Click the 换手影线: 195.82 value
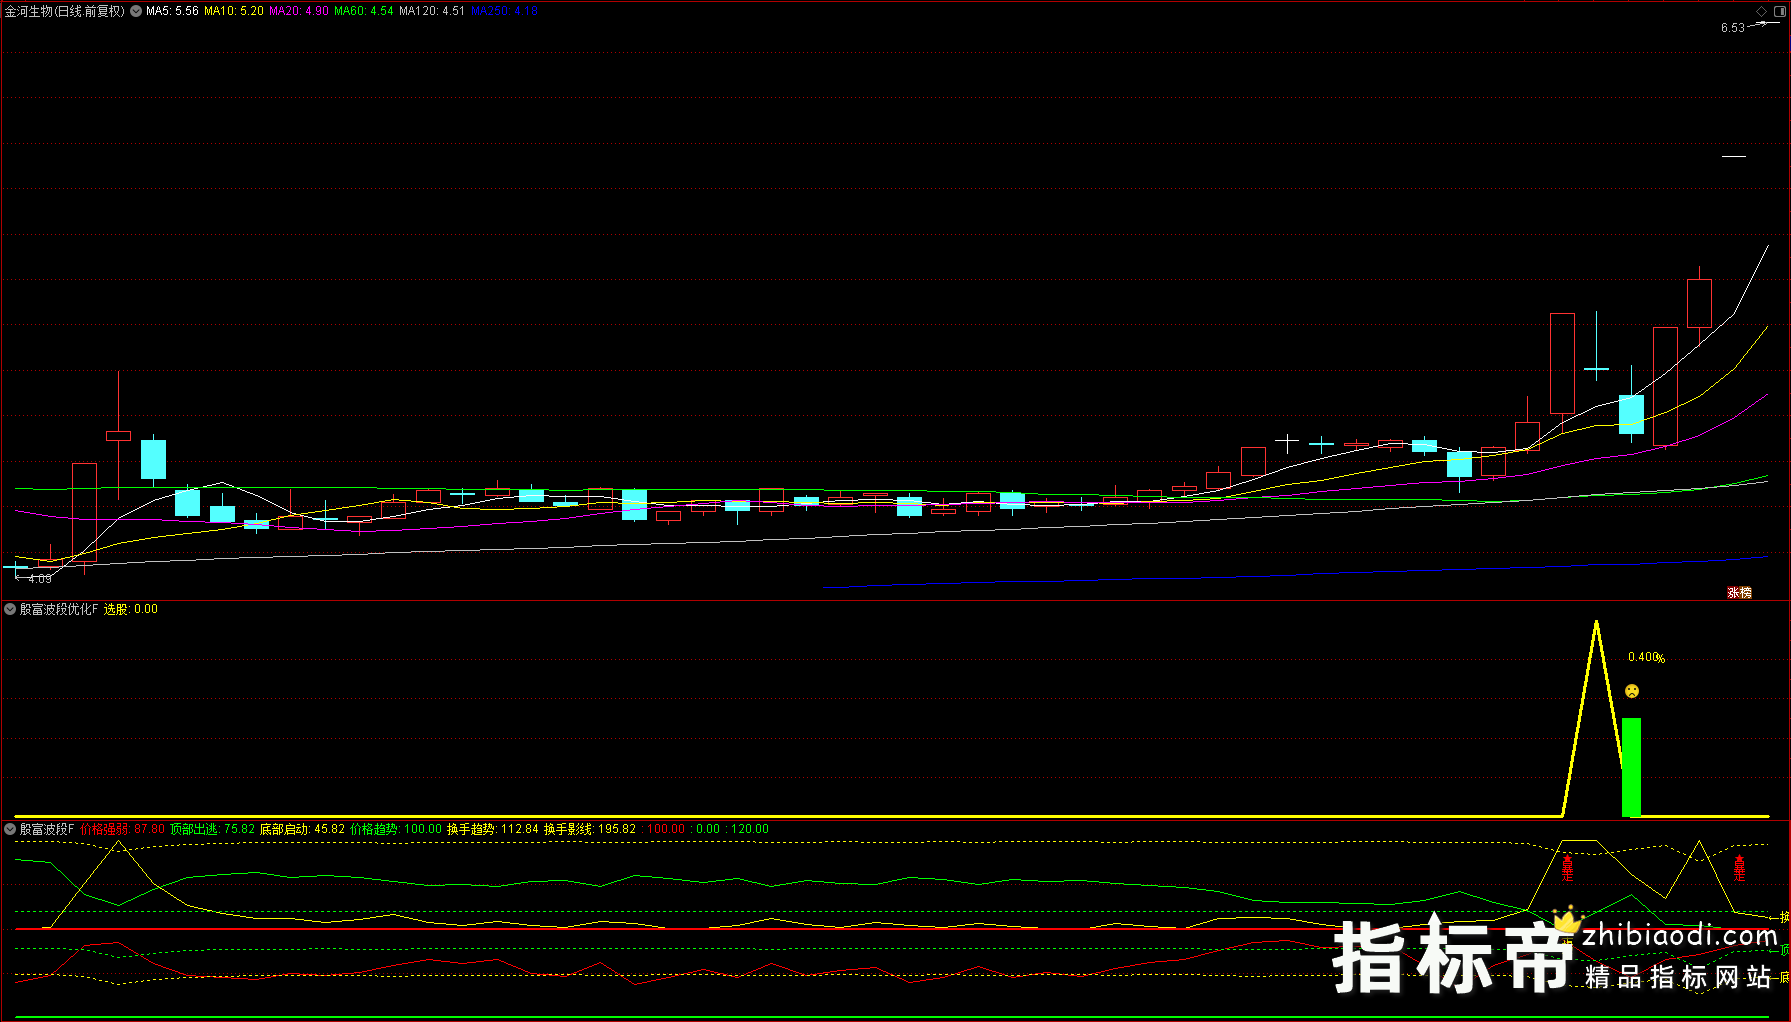This screenshot has height=1022, width=1791. (590, 829)
